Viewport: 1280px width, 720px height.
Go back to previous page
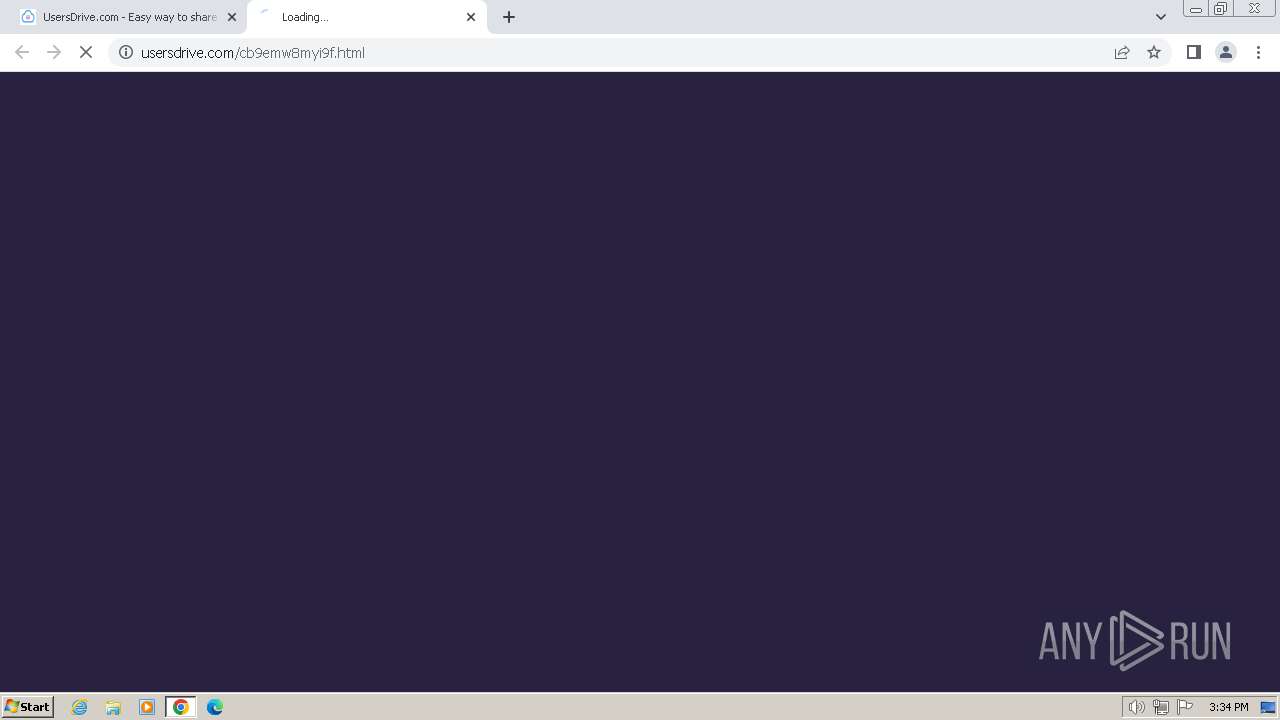coord(22,52)
